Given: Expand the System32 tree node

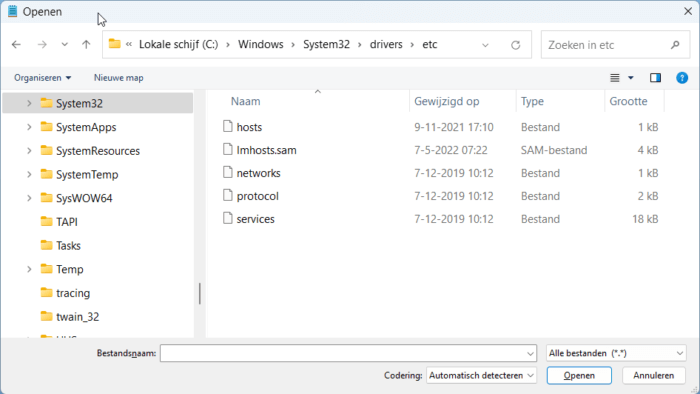Looking at the screenshot, I should tap(29, 103).
